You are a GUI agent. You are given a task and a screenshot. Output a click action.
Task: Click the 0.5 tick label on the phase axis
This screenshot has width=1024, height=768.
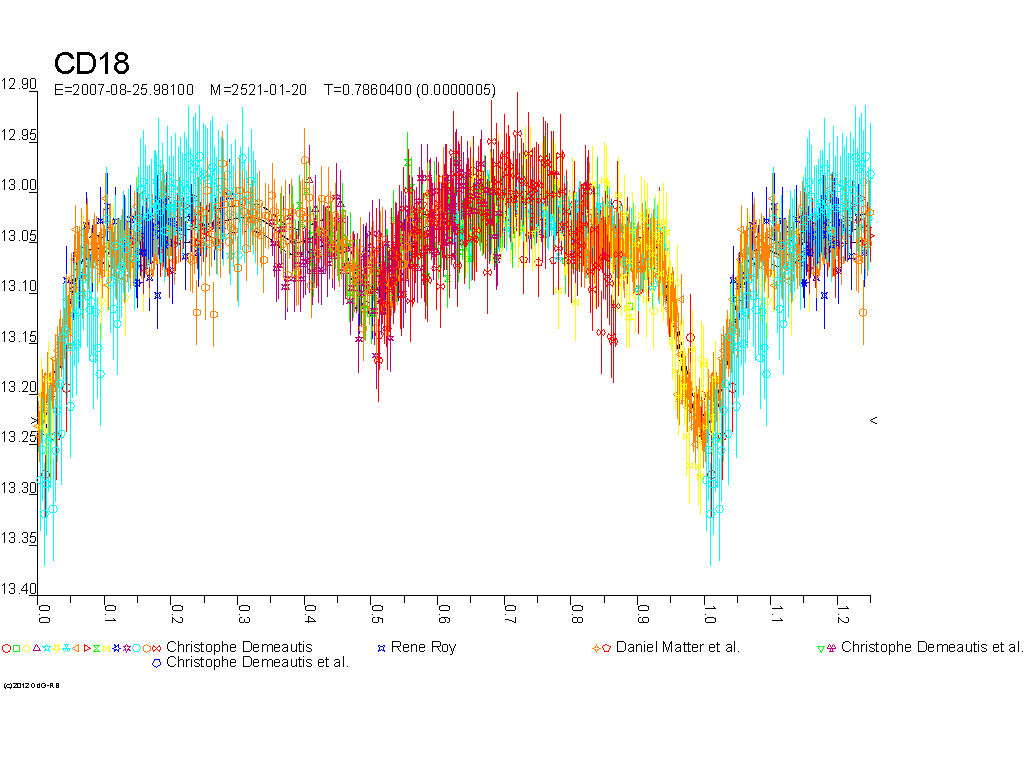376,607
